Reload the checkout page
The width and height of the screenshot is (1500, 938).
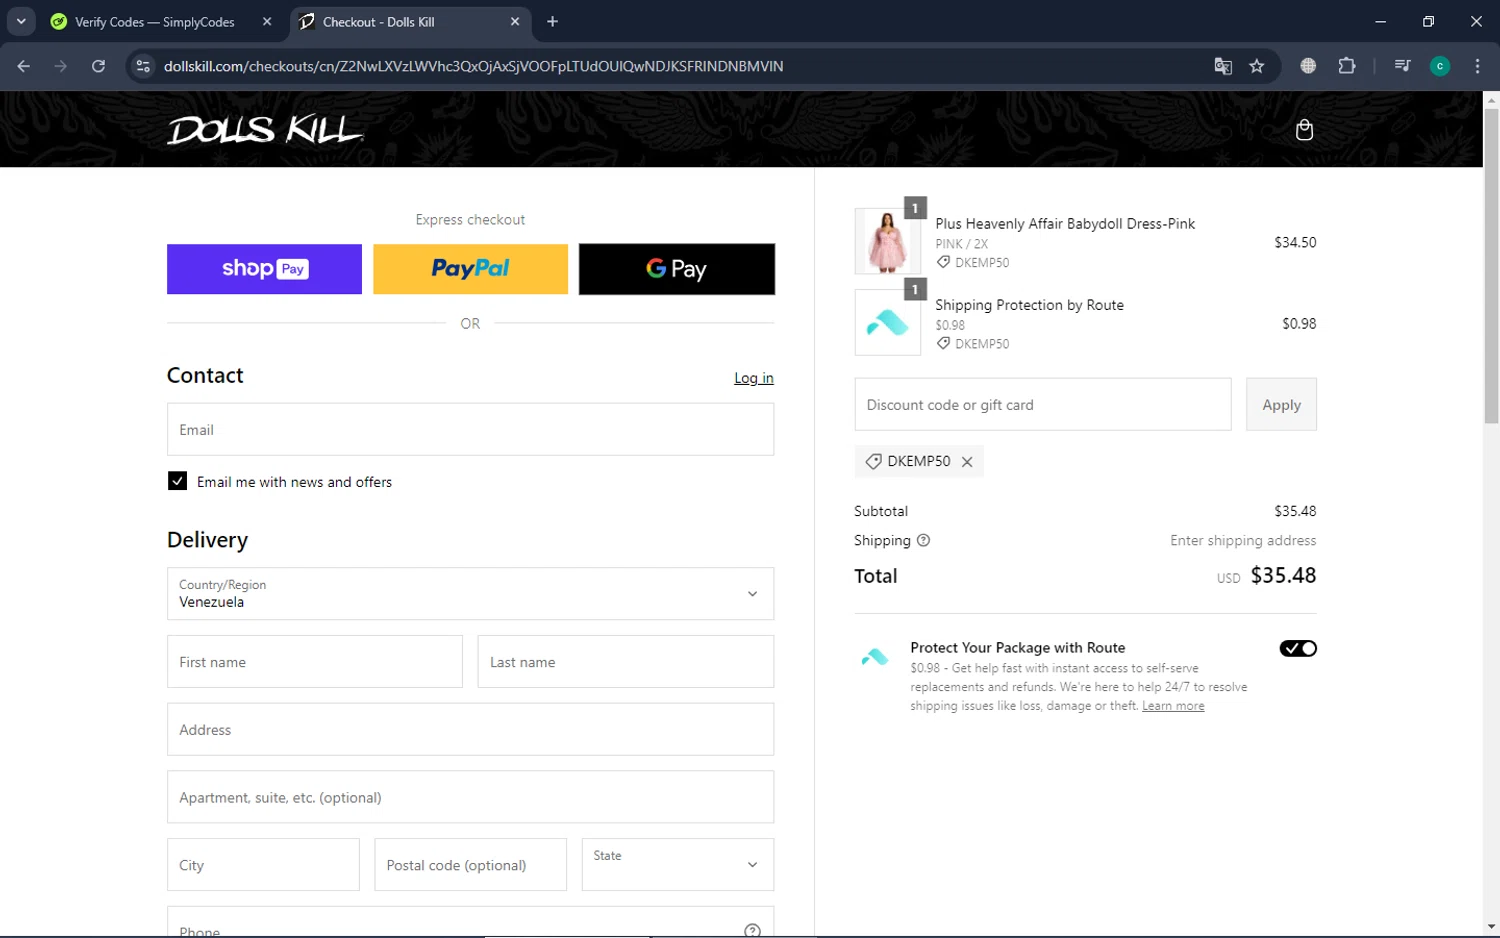[x=98, y=66]
